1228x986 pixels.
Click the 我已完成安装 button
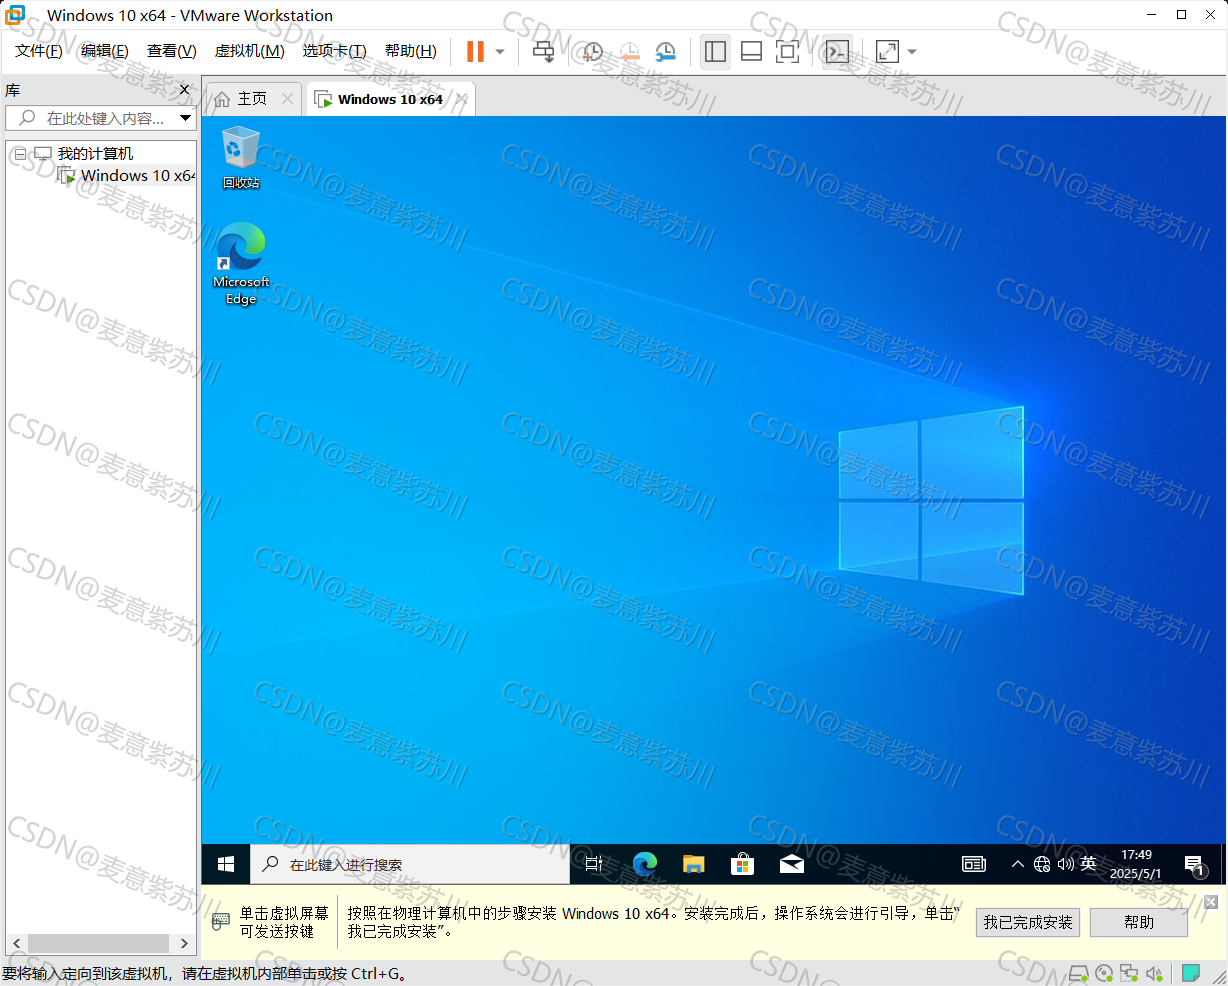coord(1028,922)
